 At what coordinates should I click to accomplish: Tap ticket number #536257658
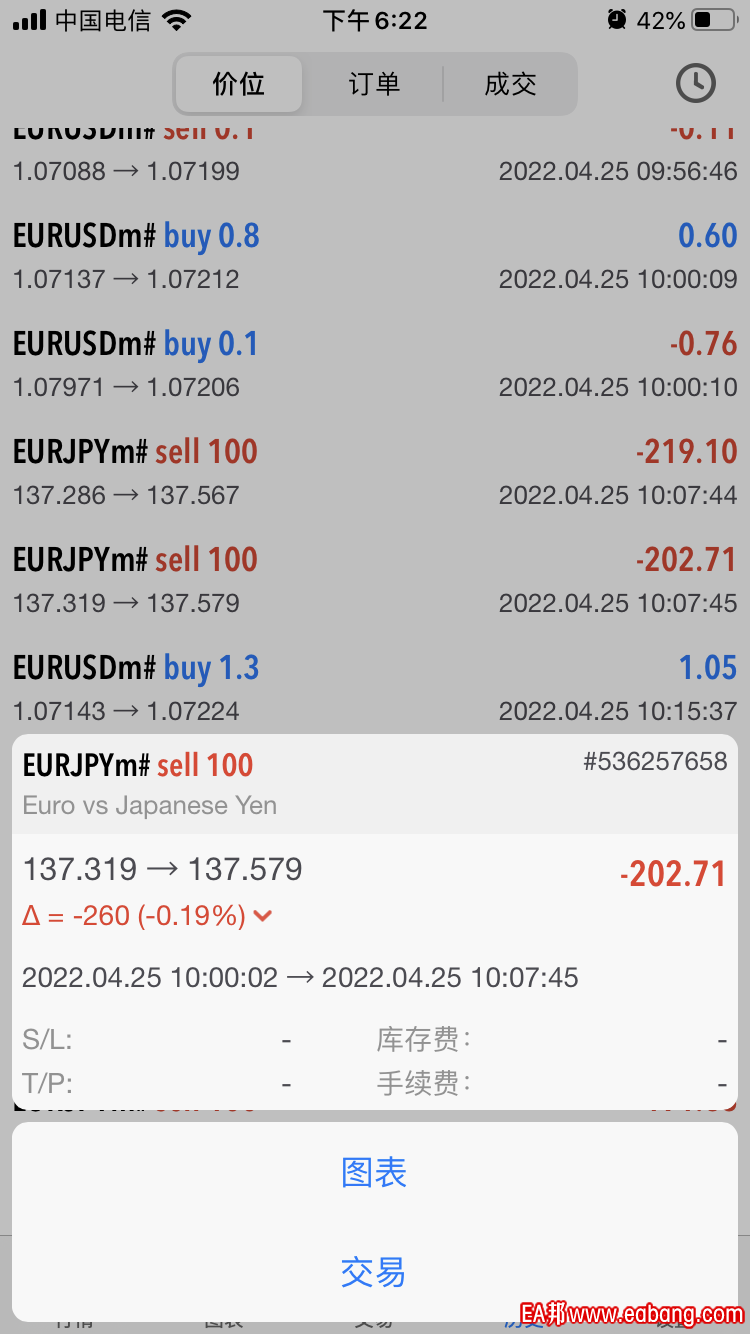point(655,762)
